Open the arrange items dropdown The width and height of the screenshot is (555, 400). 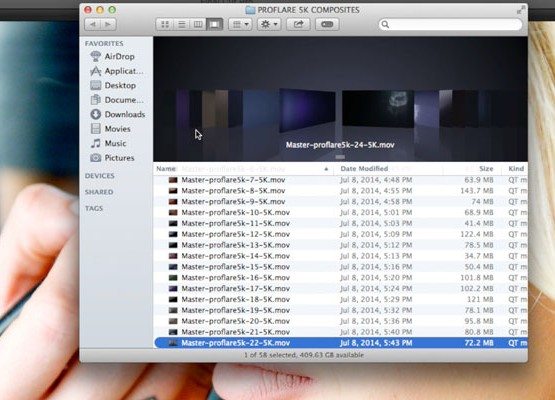click(x=240, y=24)
